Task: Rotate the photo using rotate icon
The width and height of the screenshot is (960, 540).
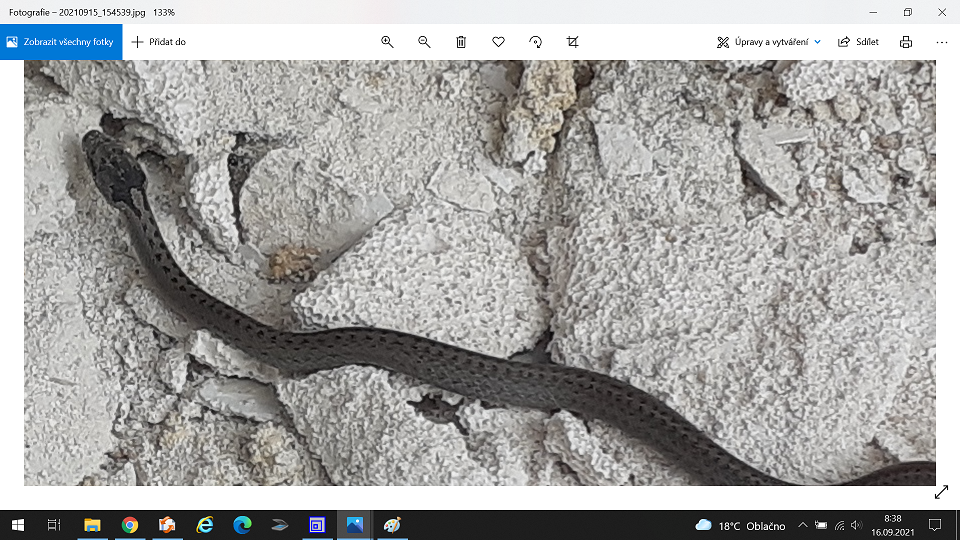Action: point(535,42)
